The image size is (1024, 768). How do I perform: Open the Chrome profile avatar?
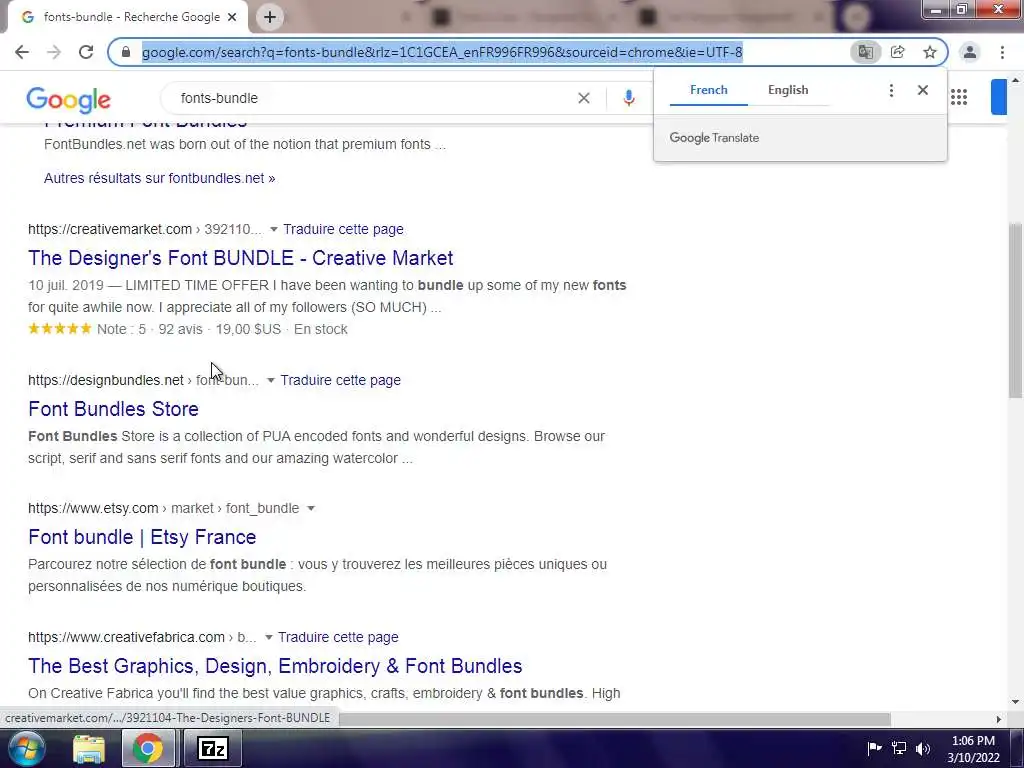[970, 52]
